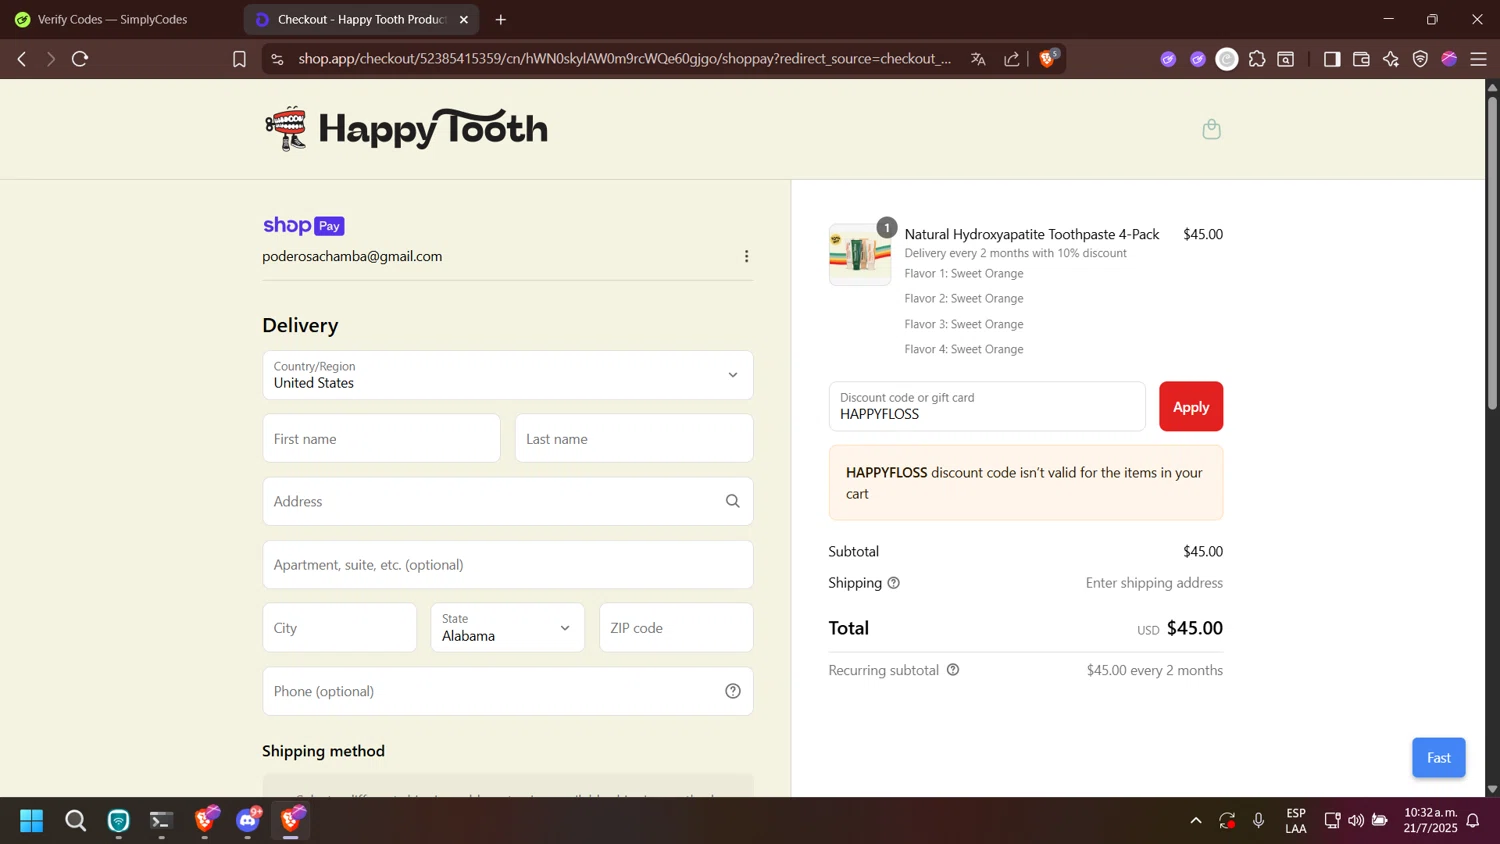The width and height of the screenshot is (1500, 844).
Task: Click the address search magnifier icon
Action: tap(733, 501)
